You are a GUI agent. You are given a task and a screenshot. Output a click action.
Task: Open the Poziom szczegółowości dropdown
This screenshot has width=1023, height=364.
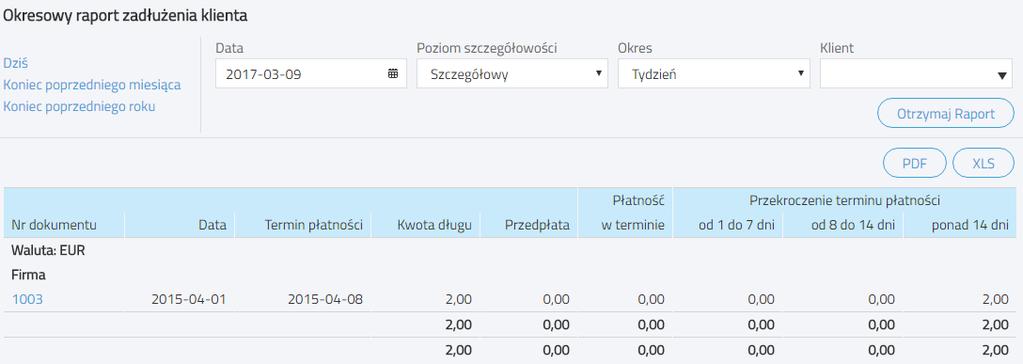(512, 74)
